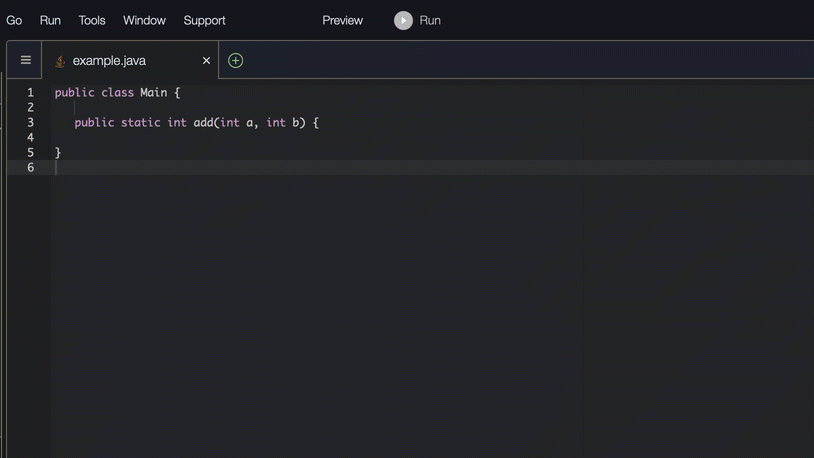Open the Support menu
Viewport: 814px width, 458px height.
(204, 20)
